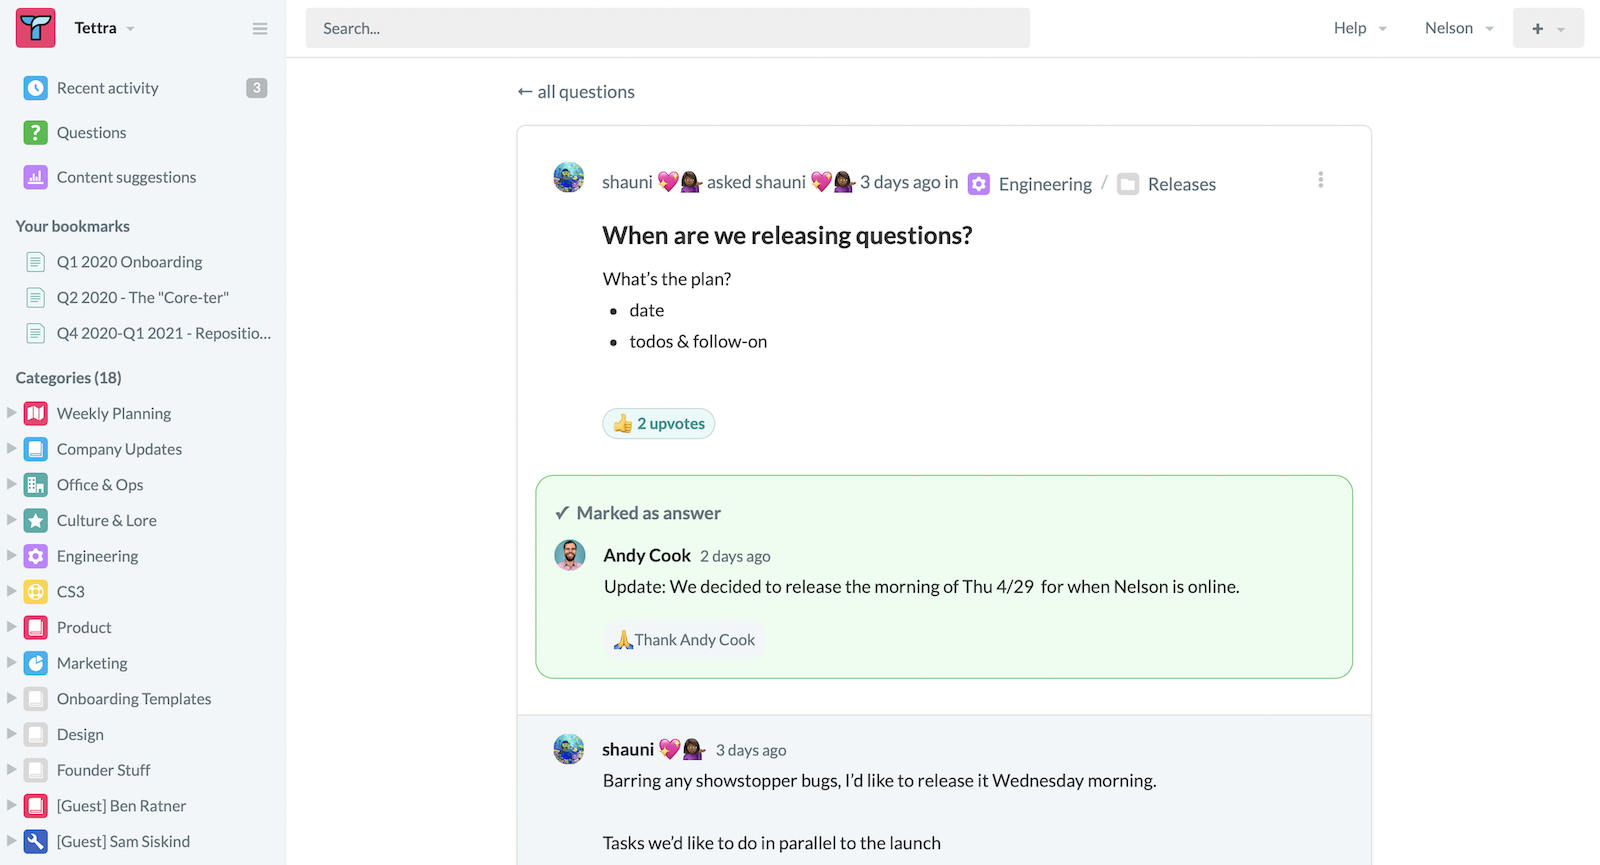
Task: Expand the Weekly Planning category
Action: [x=11, y=412]
